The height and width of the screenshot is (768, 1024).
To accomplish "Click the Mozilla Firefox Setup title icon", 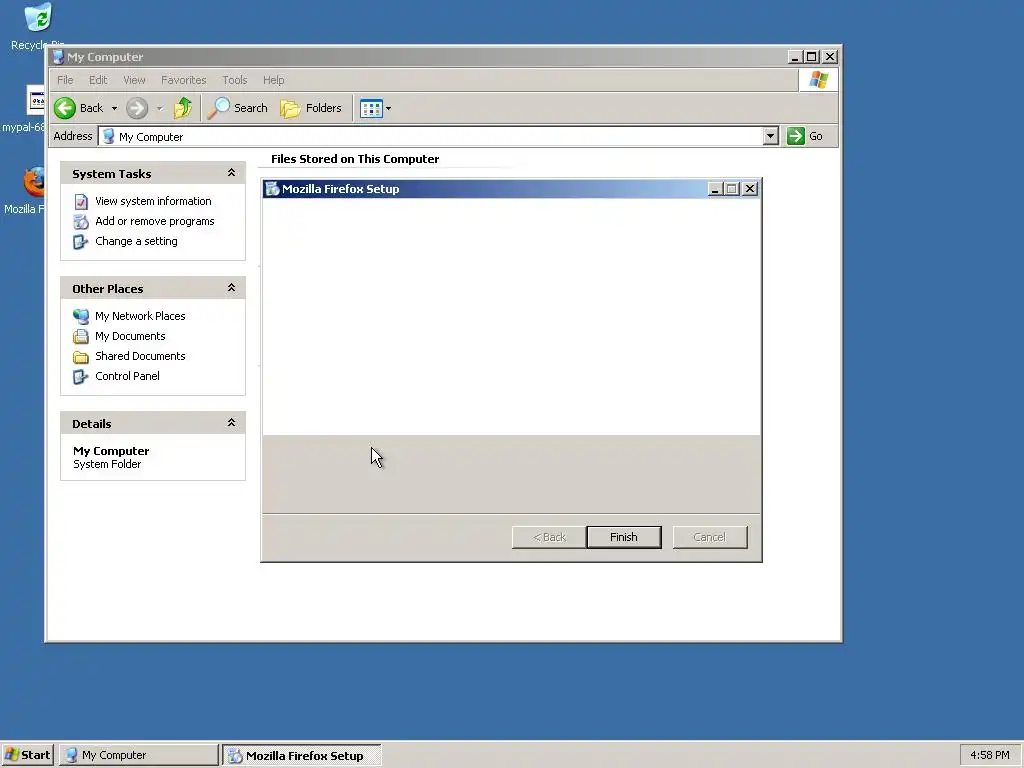I will tap(272, 189).
